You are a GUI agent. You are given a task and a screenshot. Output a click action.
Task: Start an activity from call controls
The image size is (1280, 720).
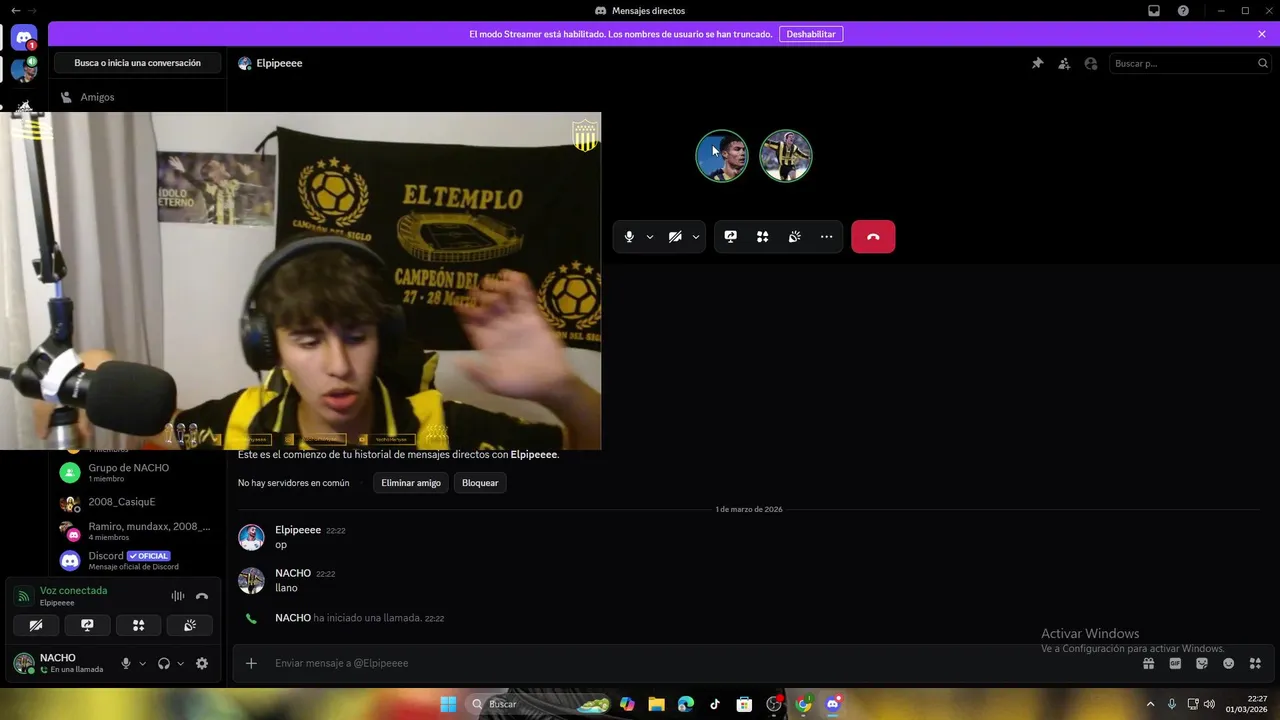[x=763, y=237]
